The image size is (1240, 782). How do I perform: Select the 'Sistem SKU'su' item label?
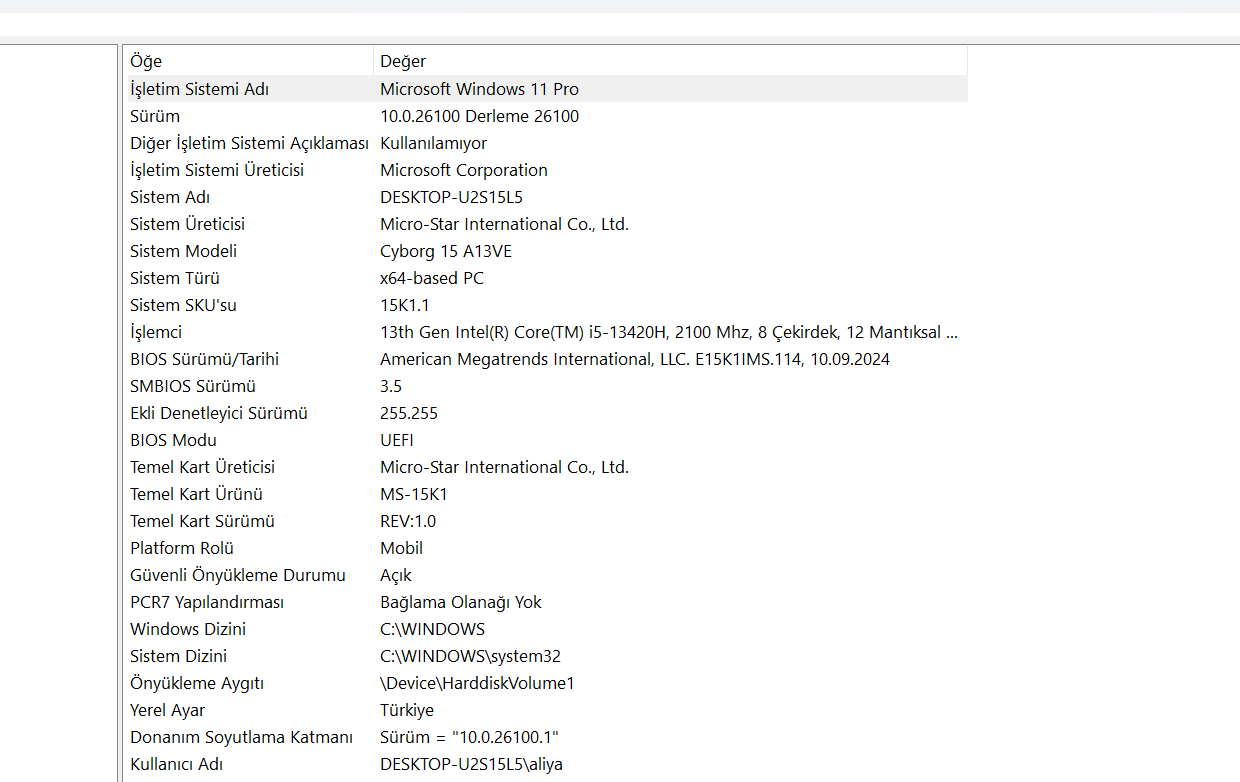(183, 305)
